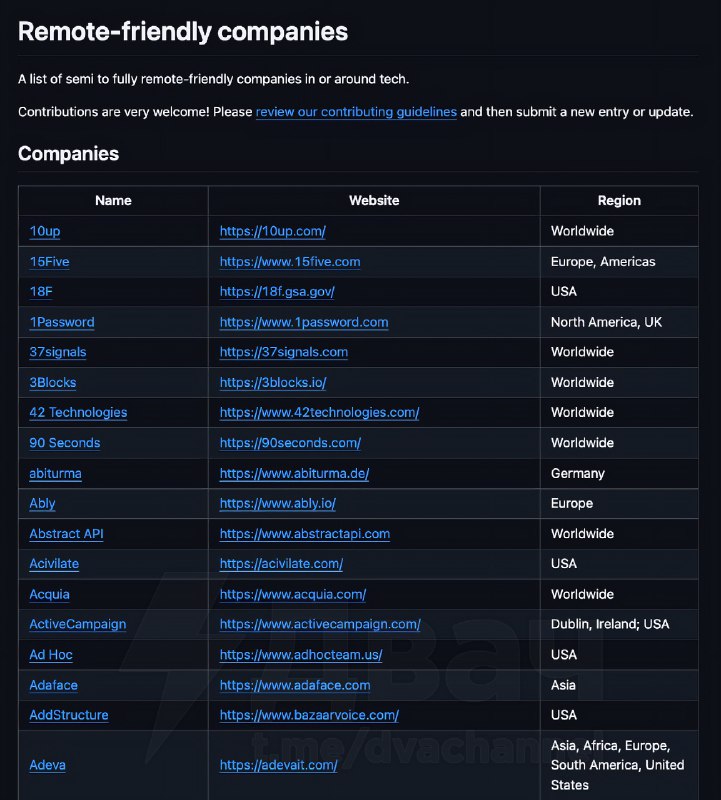Open the AddStructure company name link
721x800 pixels.
pos(69,715)
